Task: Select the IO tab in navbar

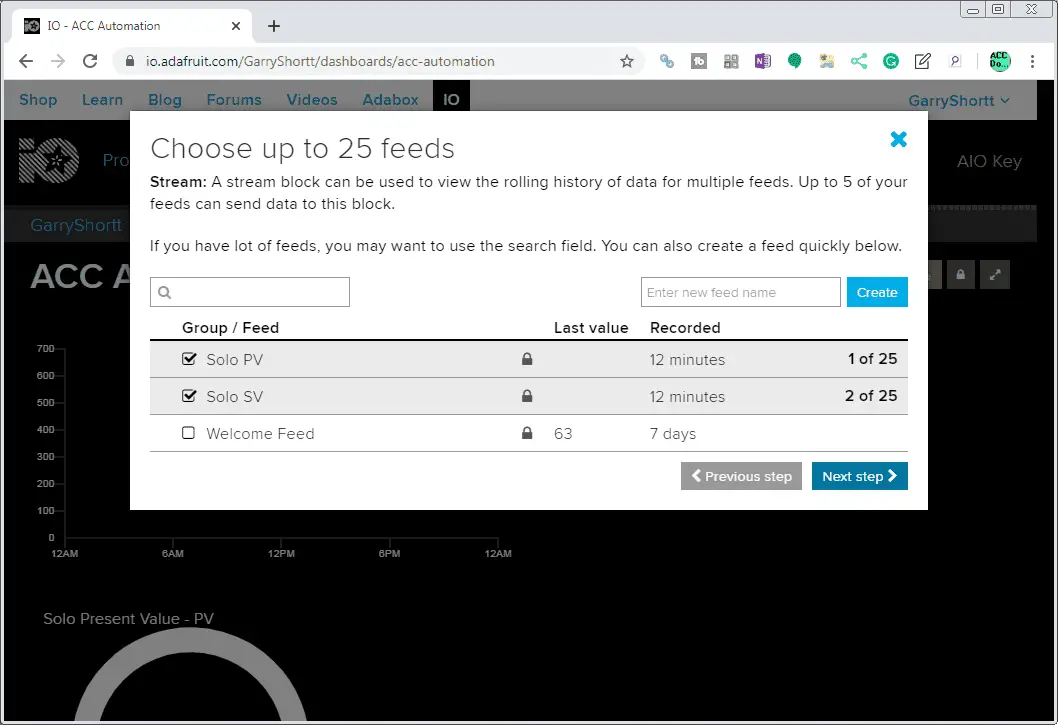Action: pyautogui.click(x=451, y=100)
